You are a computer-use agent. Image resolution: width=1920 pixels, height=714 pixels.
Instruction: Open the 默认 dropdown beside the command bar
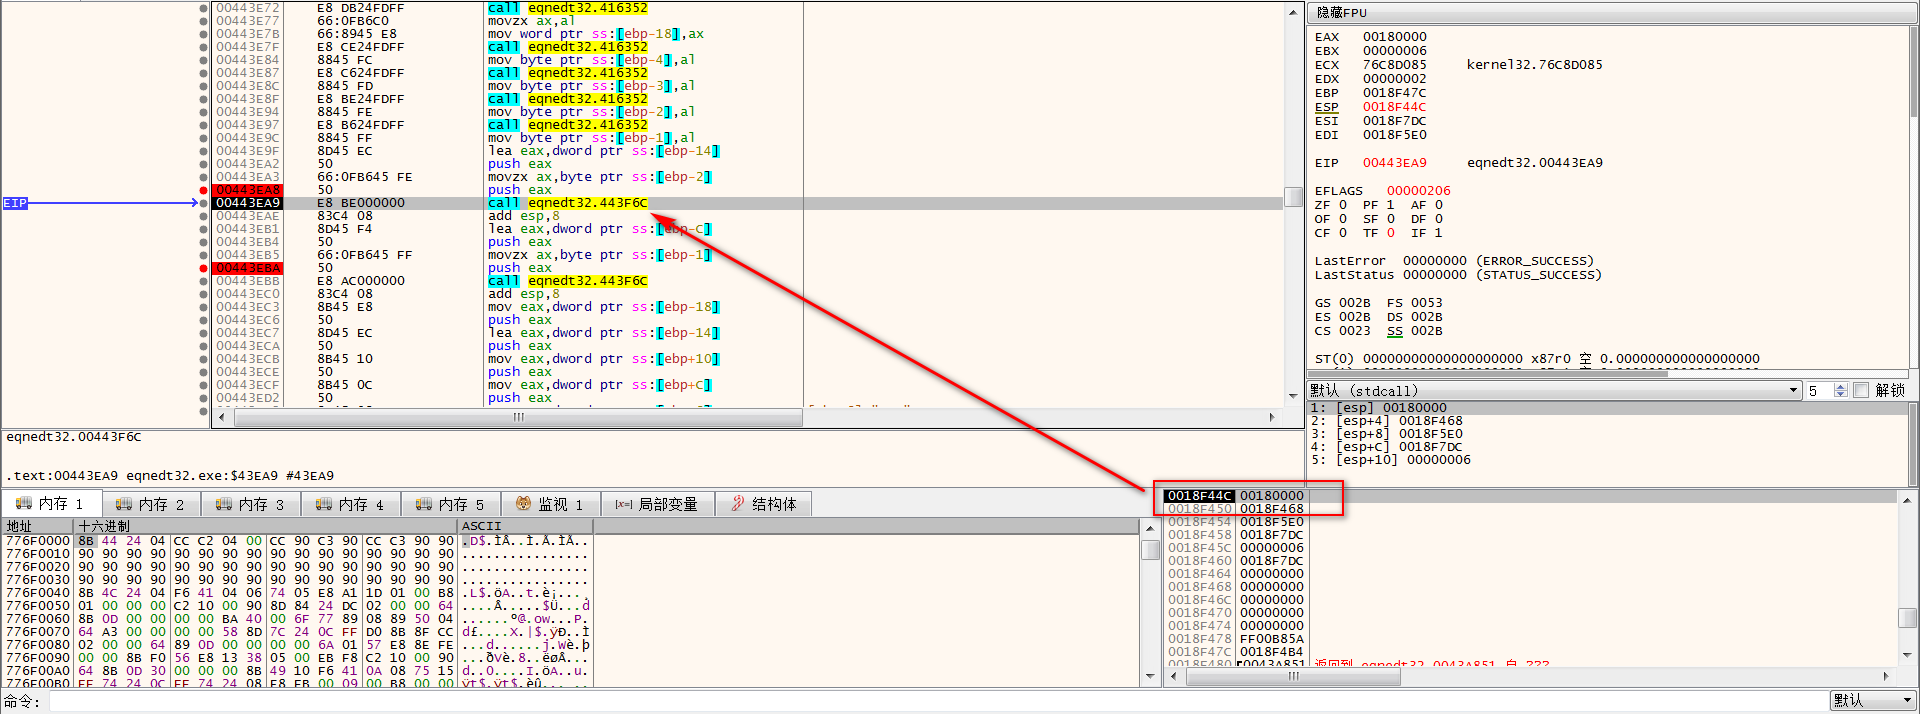point(1873,701)
